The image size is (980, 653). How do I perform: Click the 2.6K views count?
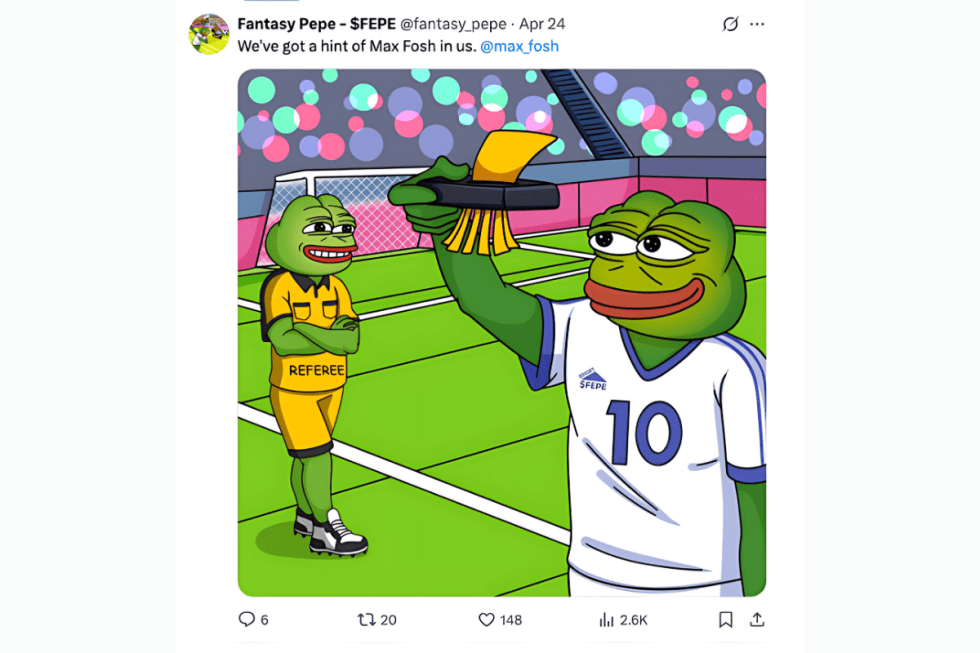point(633,620)
